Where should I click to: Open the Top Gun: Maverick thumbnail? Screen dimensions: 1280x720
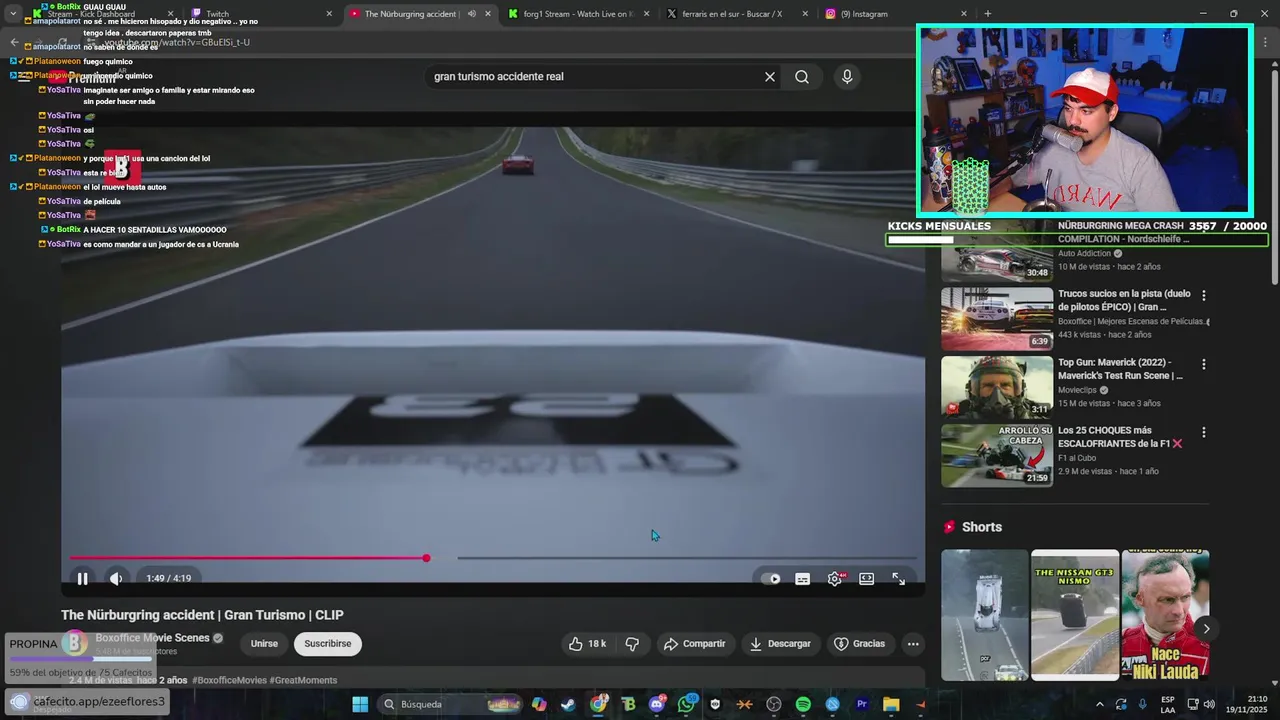(997, 387)
